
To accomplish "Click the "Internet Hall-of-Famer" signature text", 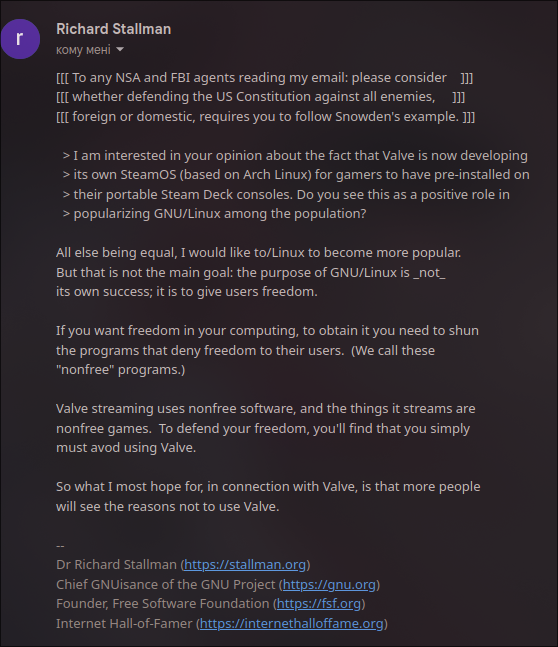I will (x=124, y=623).
